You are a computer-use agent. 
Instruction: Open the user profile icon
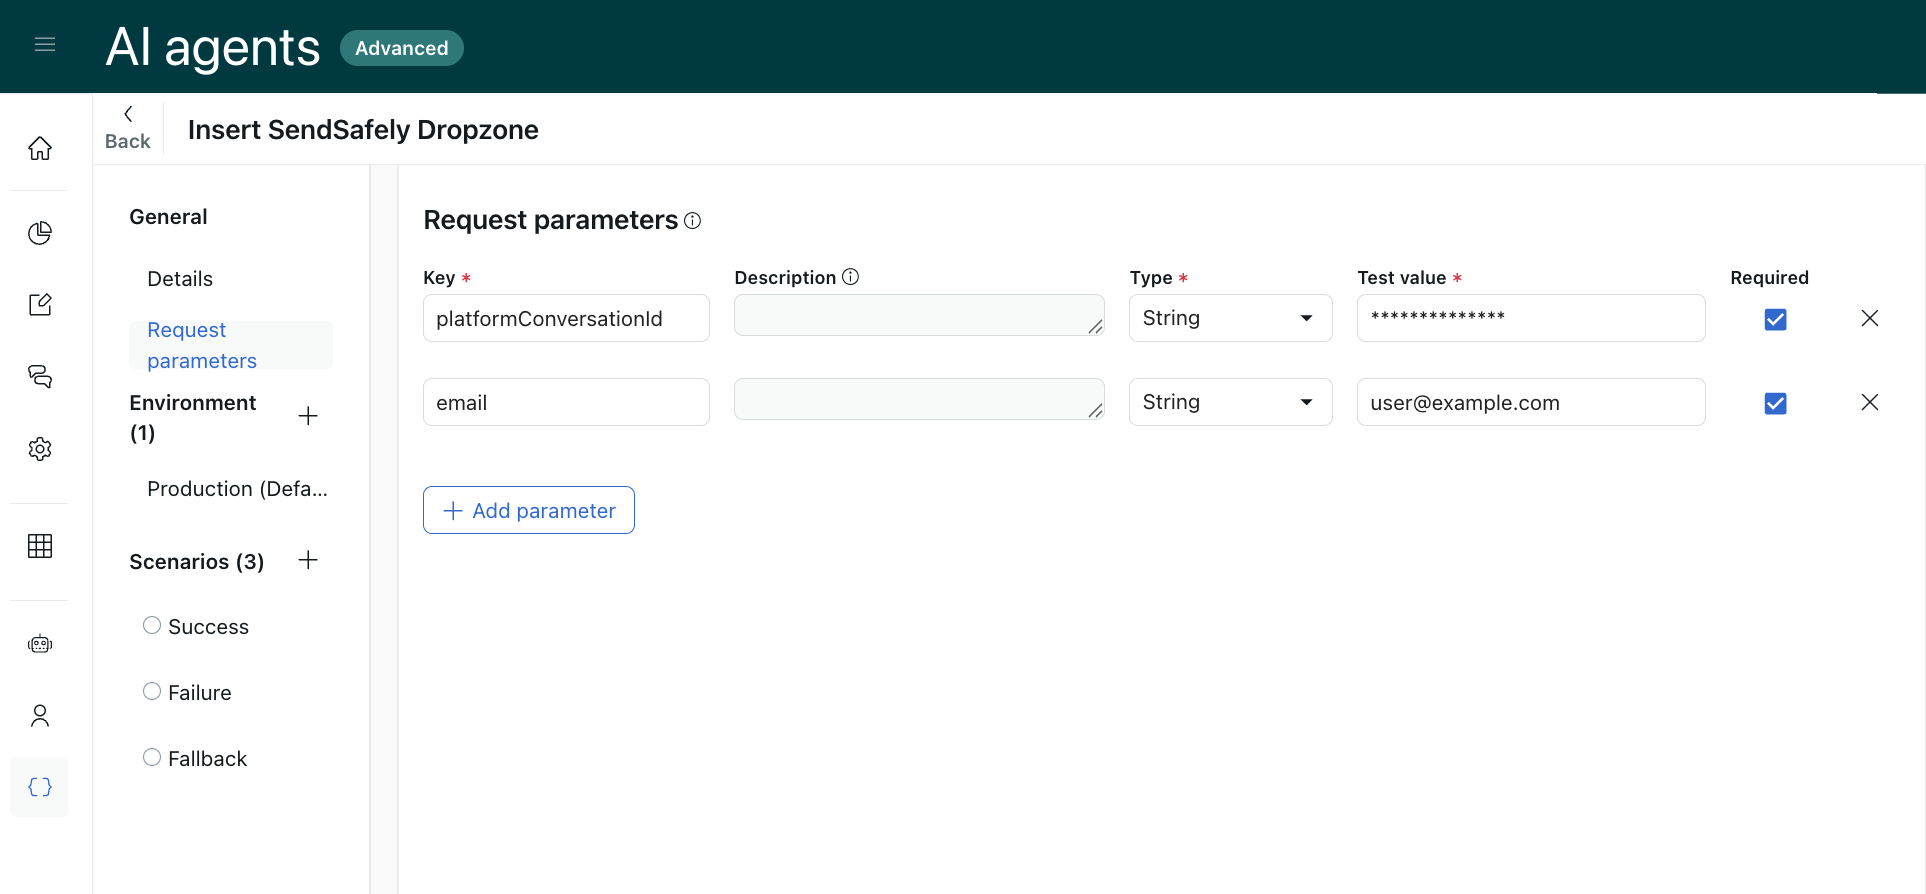click(40, 716)
